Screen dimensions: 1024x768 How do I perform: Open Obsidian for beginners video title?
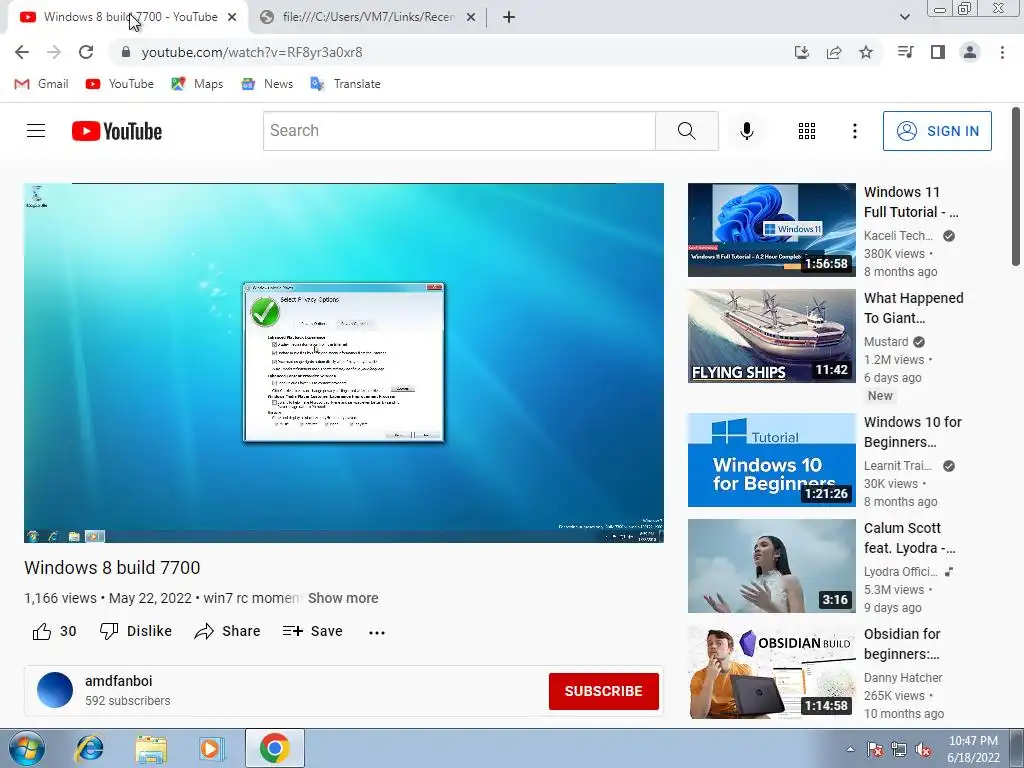pos(902,644)
